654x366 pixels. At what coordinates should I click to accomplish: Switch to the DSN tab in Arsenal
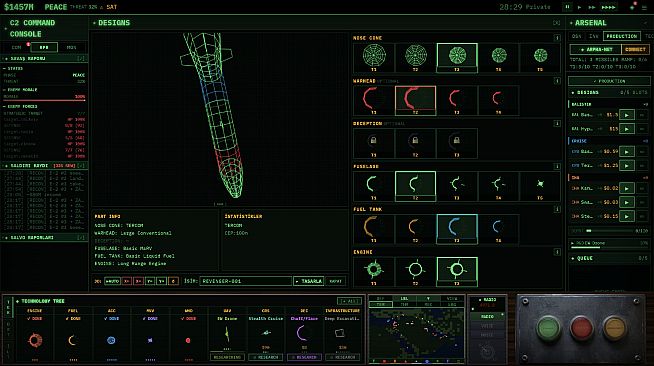pyautogui.click(x=577, y=36)
